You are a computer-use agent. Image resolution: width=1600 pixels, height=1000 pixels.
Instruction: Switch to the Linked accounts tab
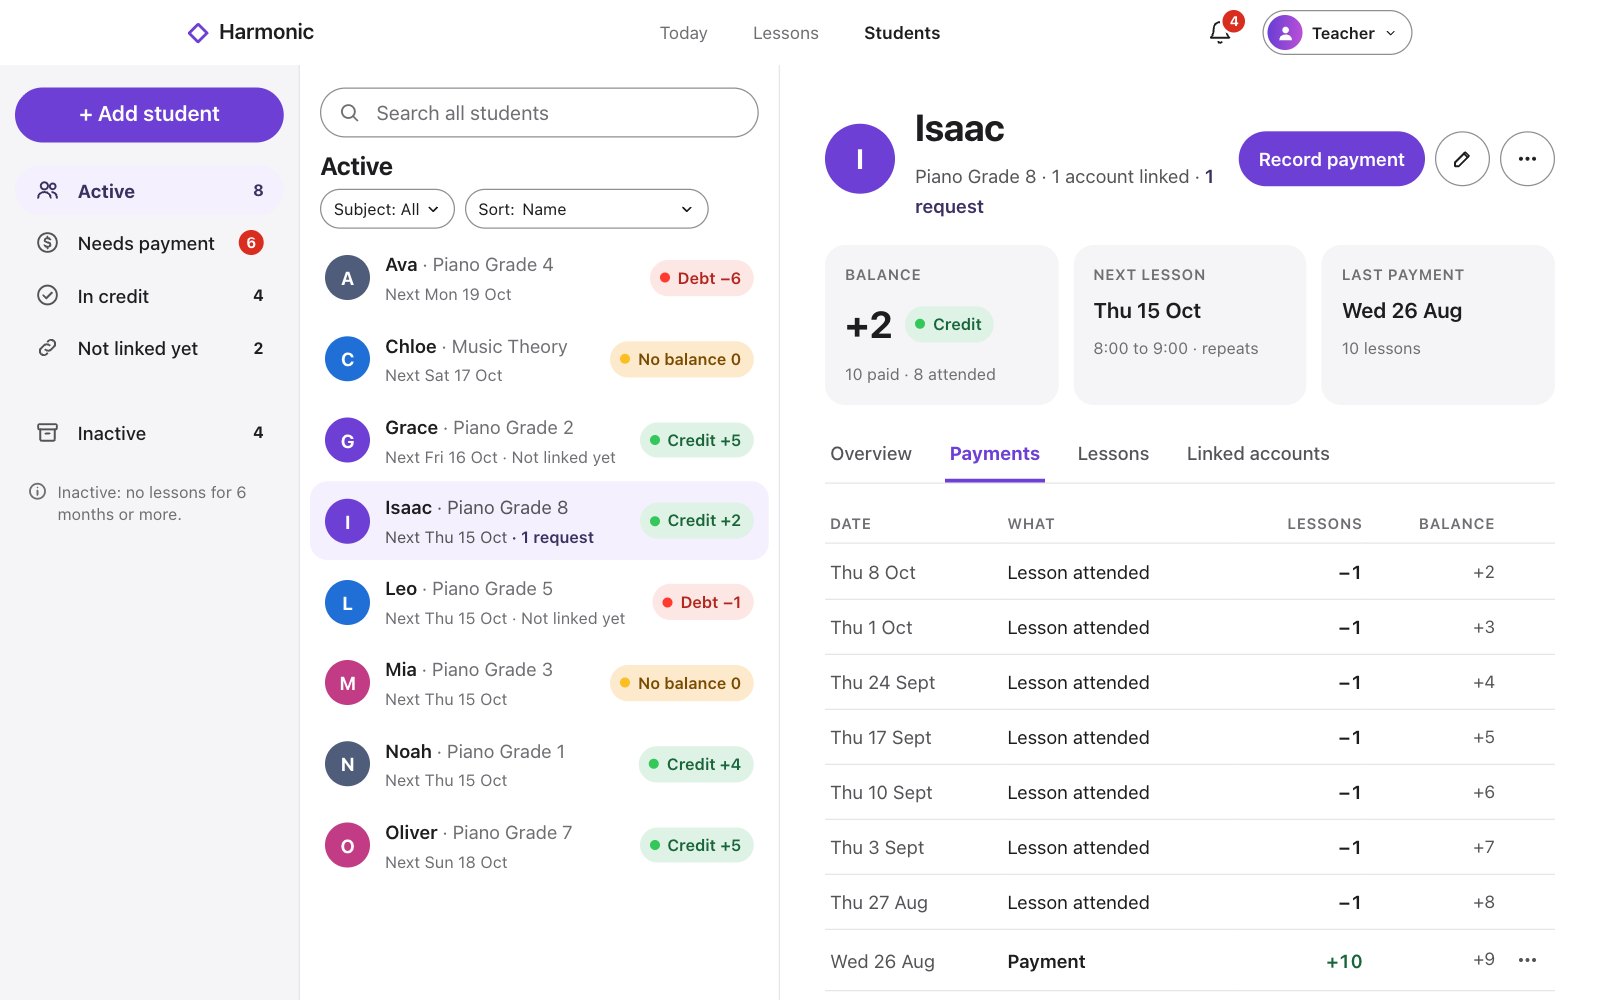[1258, 454]
